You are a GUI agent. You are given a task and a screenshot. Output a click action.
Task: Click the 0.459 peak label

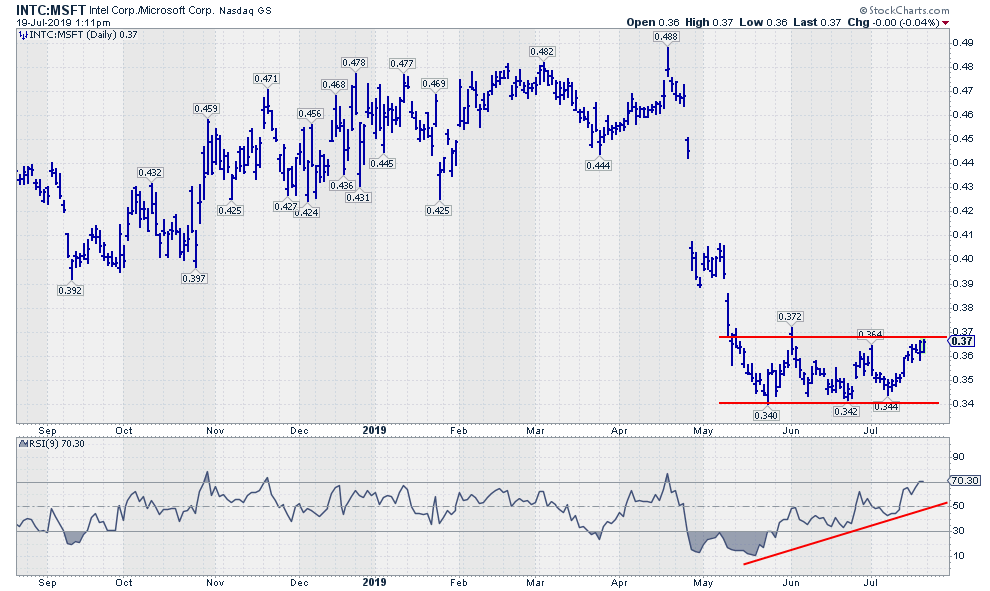click(206, 109)
